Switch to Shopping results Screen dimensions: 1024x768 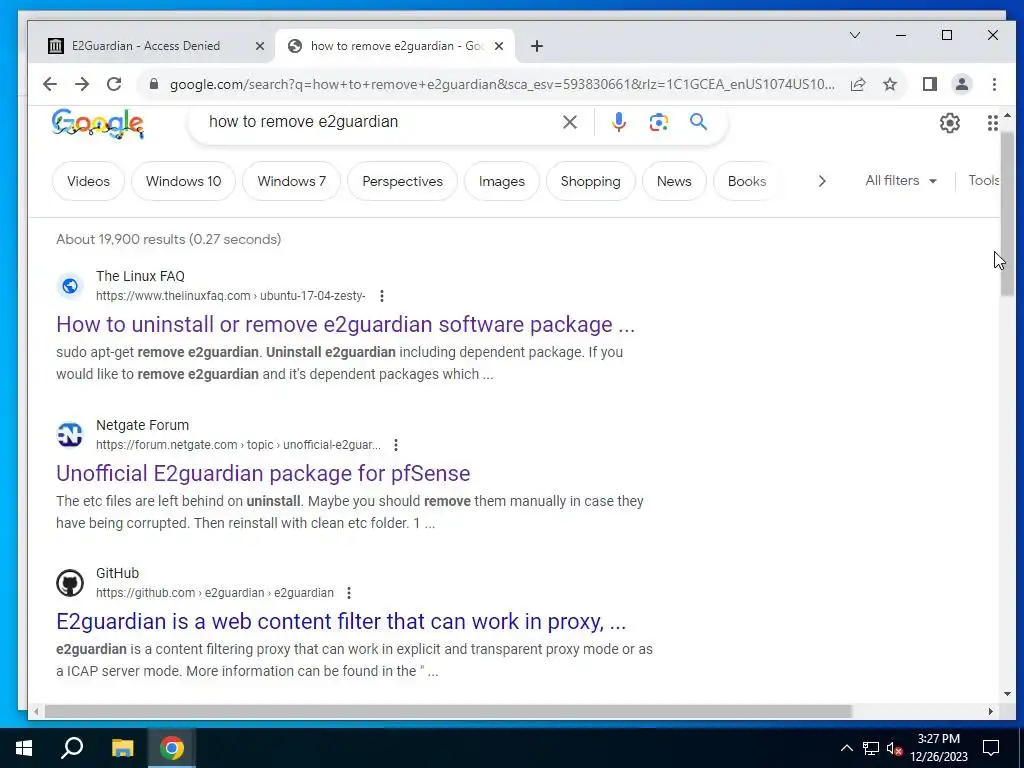[x=590, y=181]
